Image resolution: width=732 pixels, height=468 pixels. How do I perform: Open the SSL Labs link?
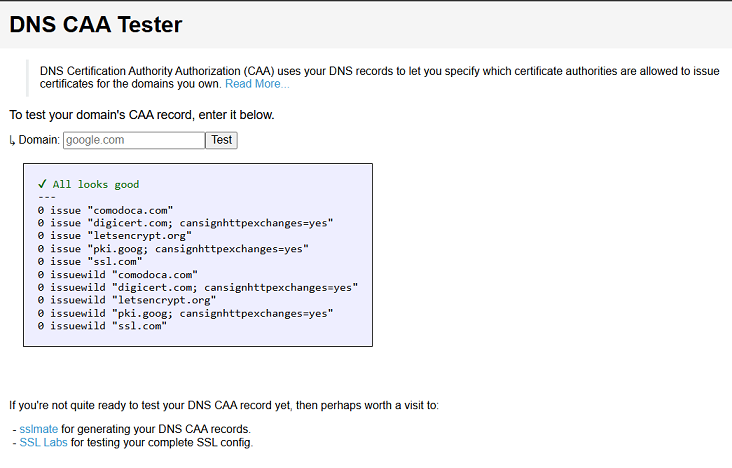coord(43,442)
